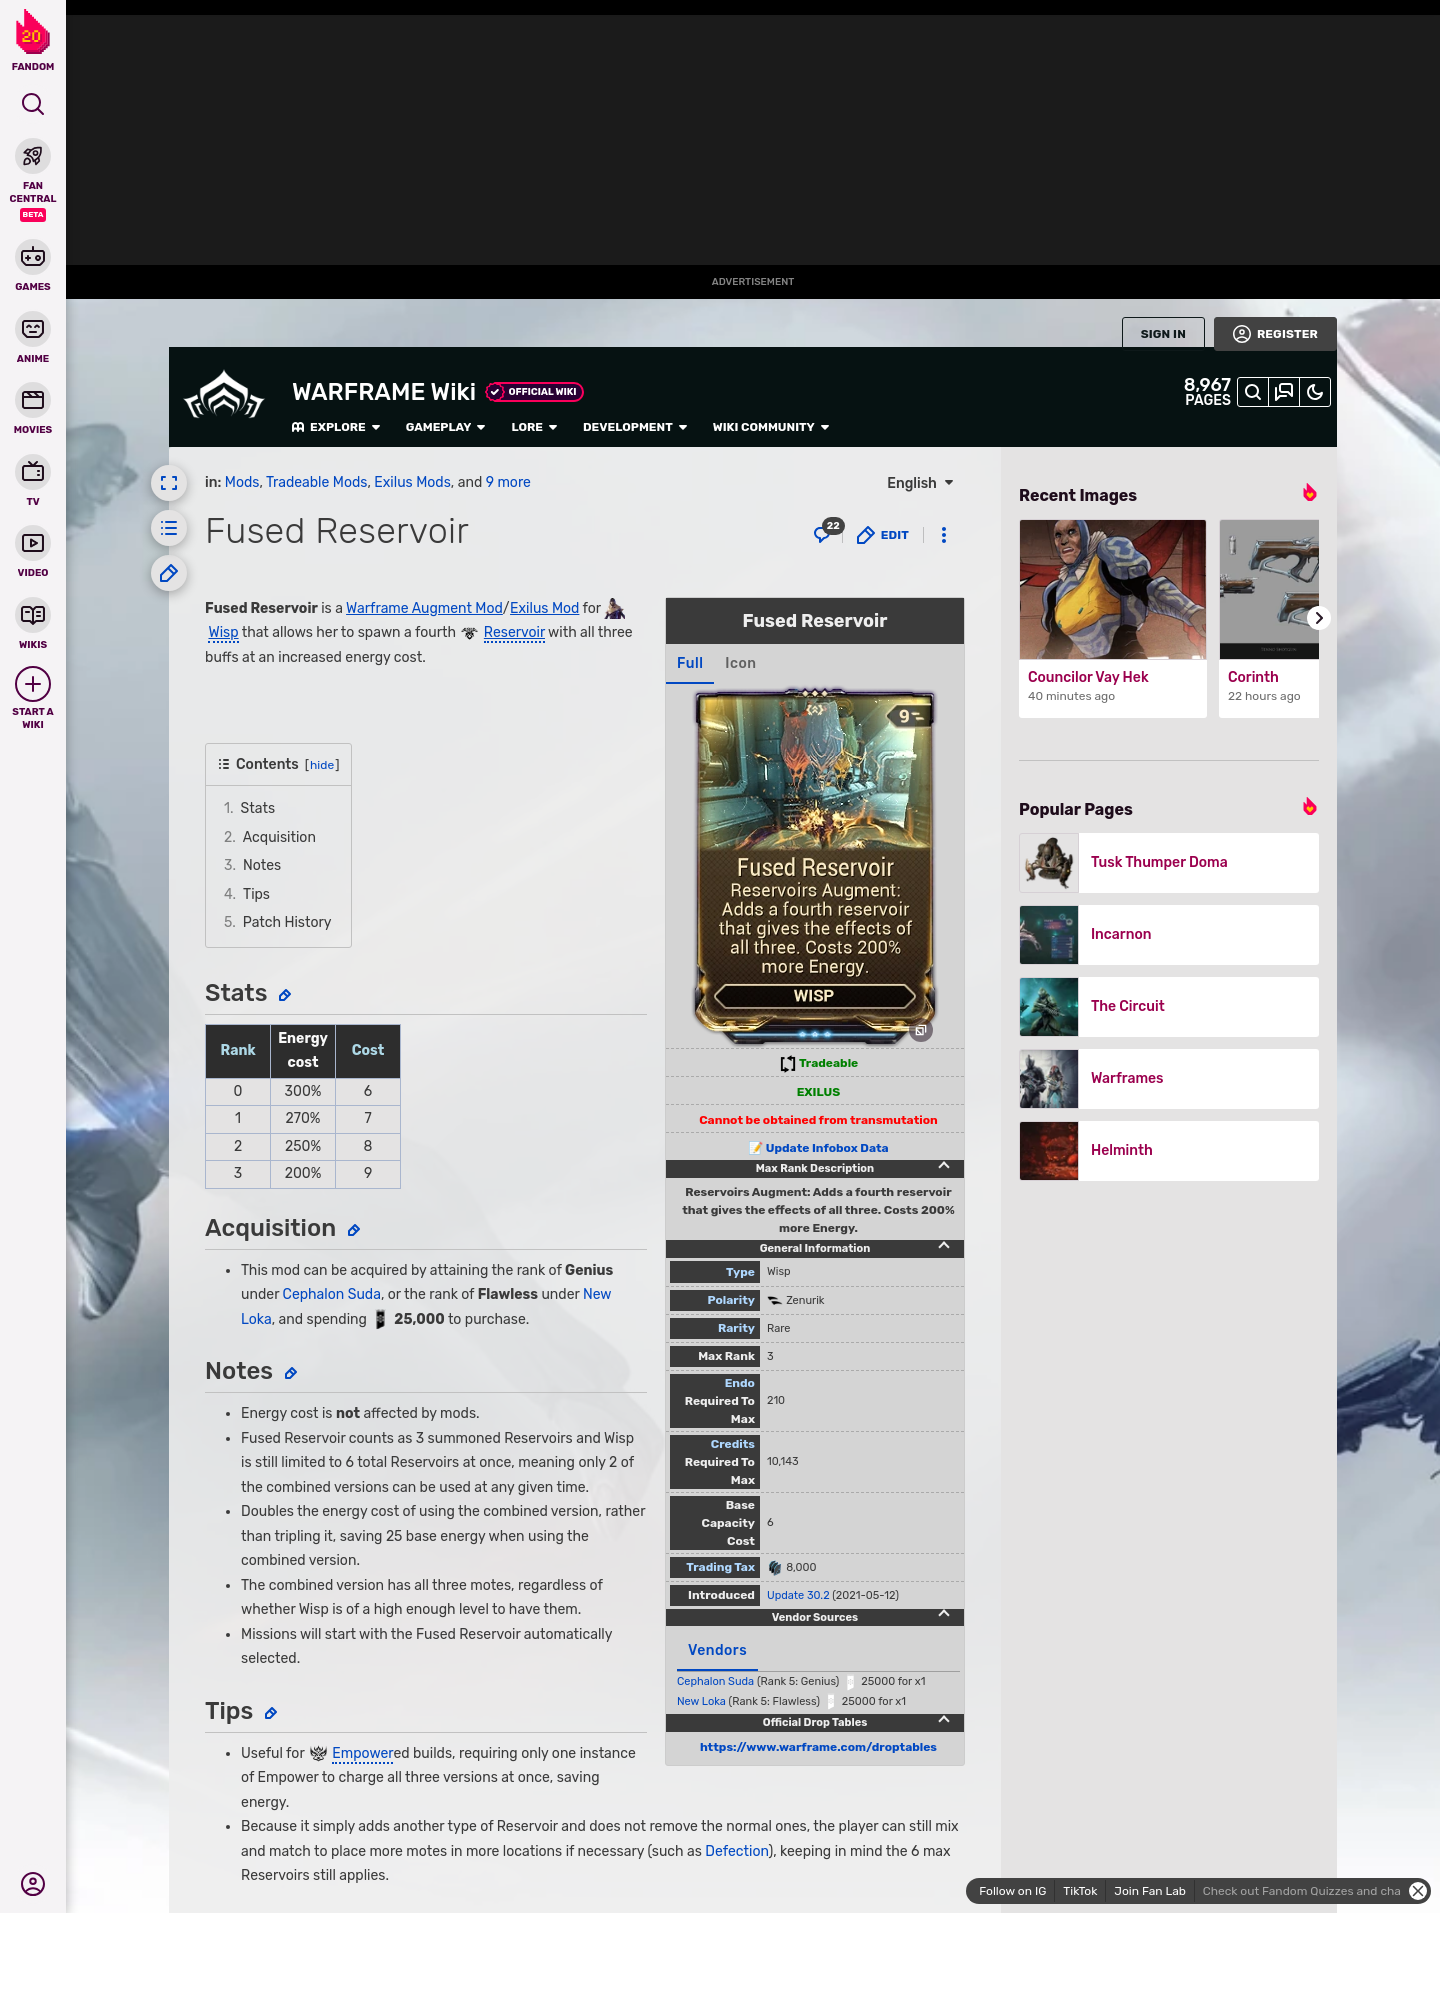This screenshot has height=2000, width=1440.
Task: Click Follow on IG in bottom bar
Action: 1012,1891
